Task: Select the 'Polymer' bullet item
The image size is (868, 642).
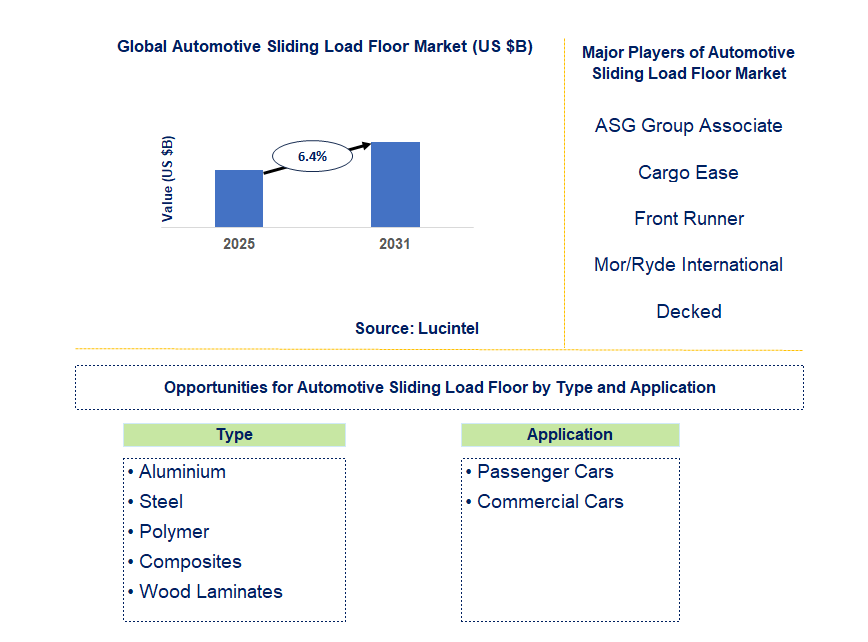Action: tap(168, 532)
